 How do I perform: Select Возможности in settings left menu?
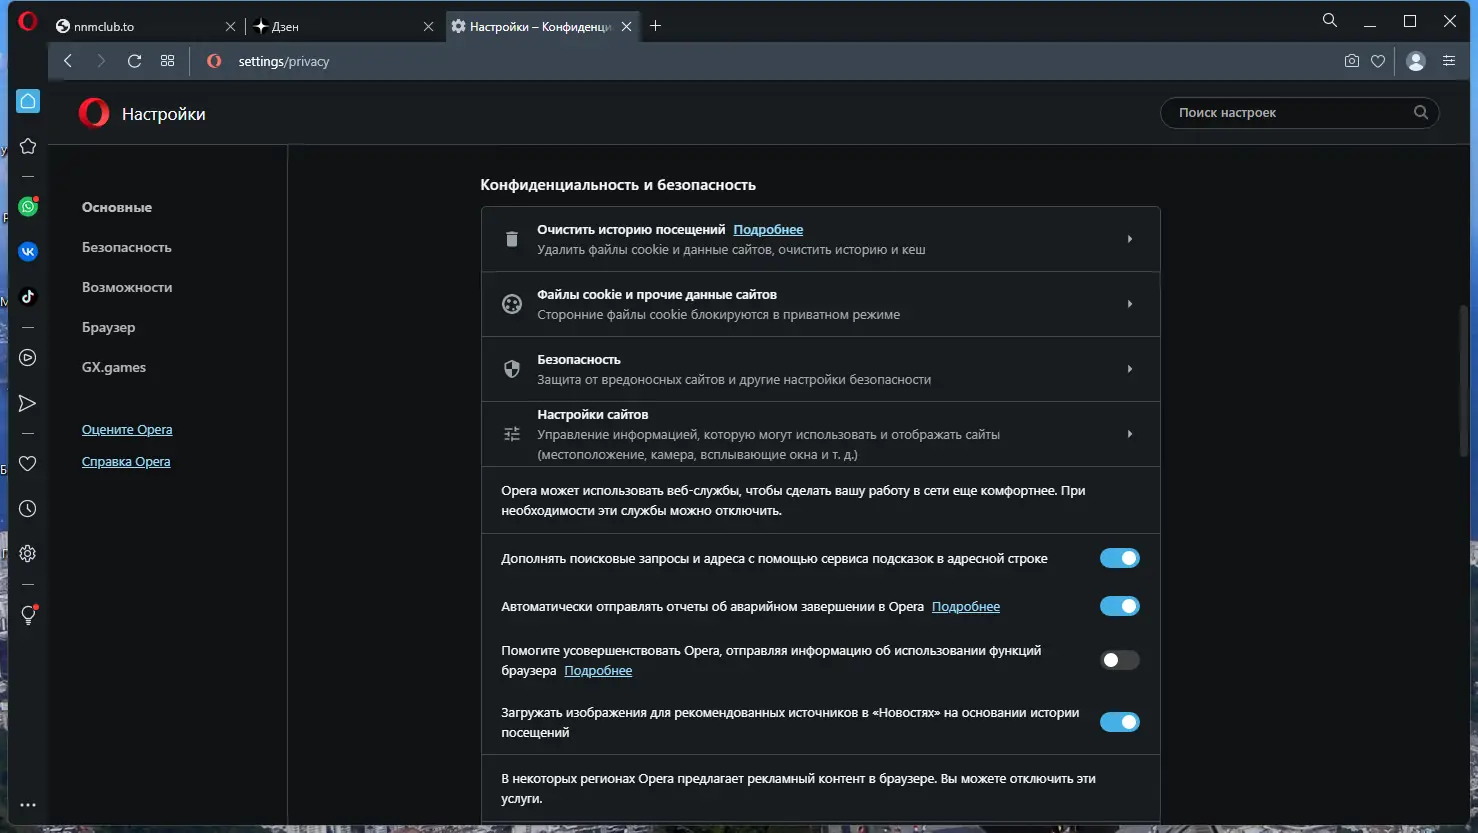[127, 287]
